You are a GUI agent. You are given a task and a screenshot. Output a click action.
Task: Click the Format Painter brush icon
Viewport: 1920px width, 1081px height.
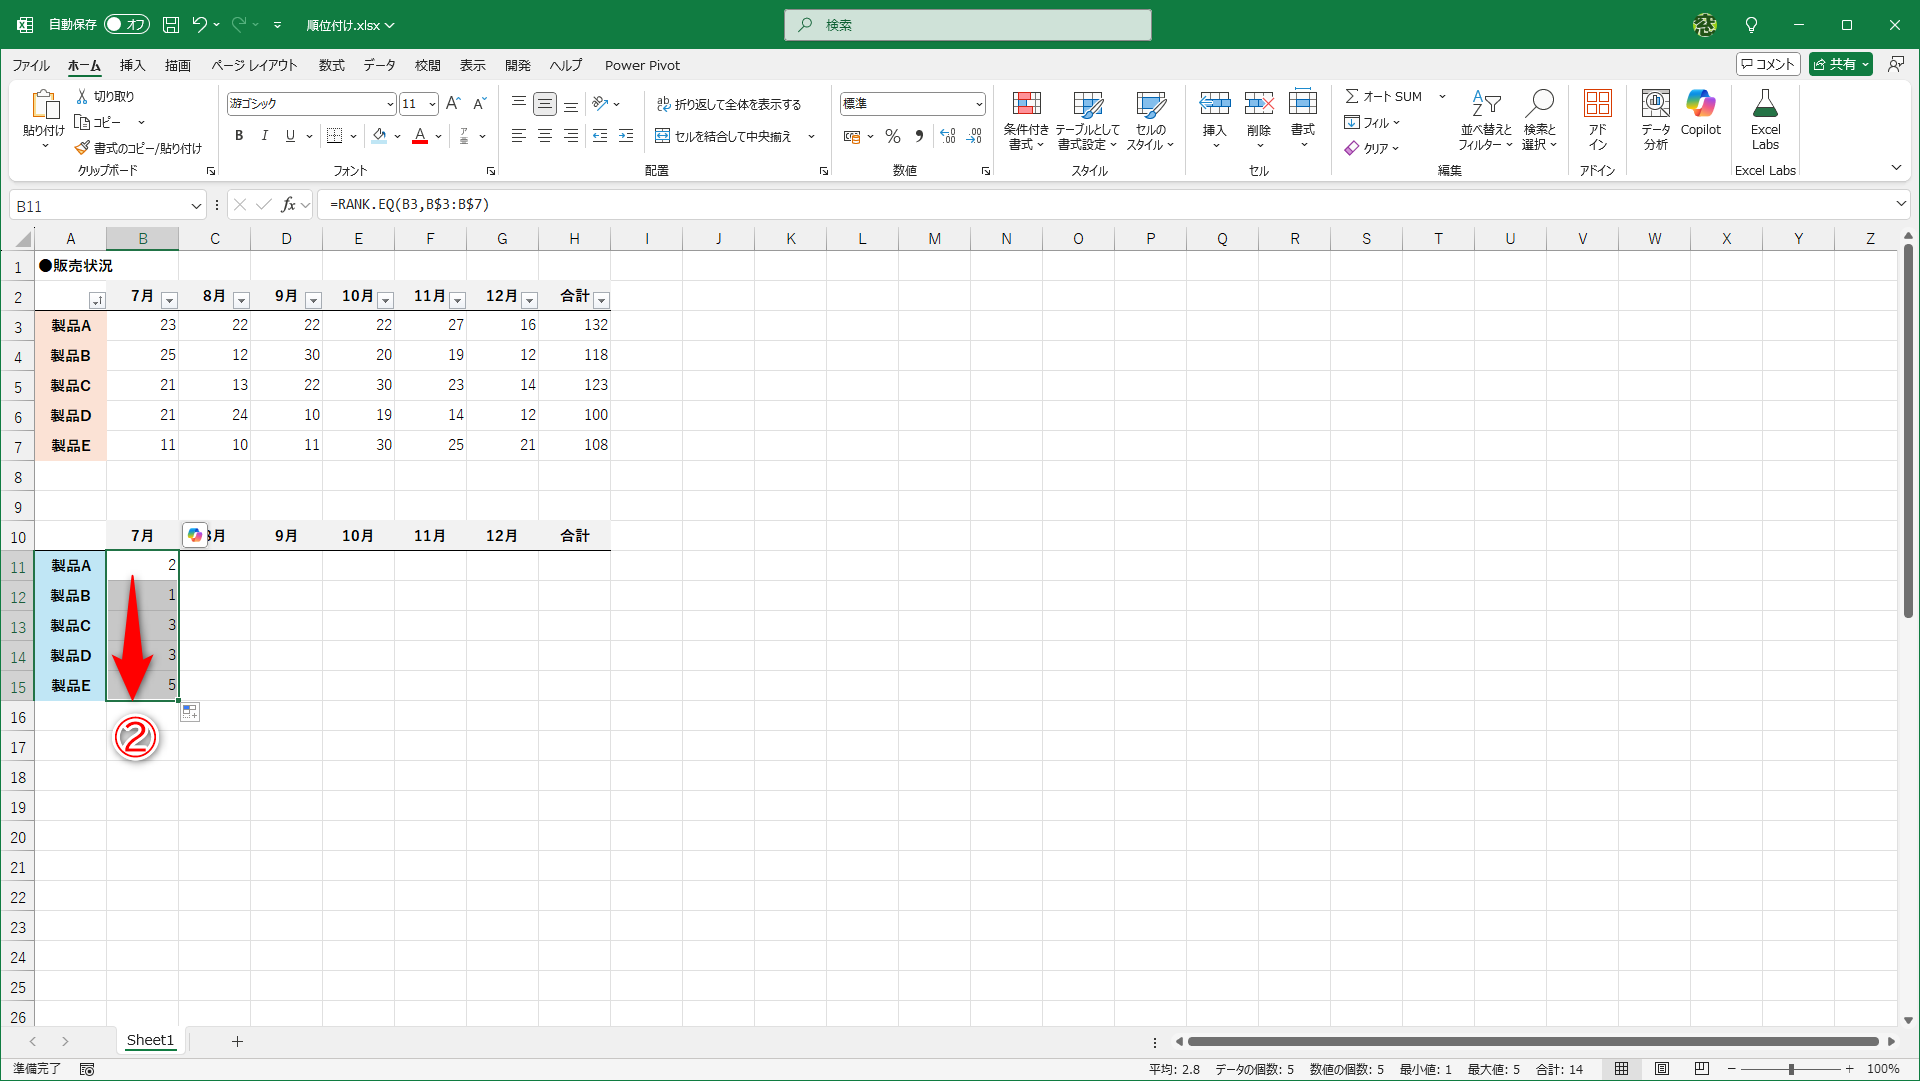[83, 148]
